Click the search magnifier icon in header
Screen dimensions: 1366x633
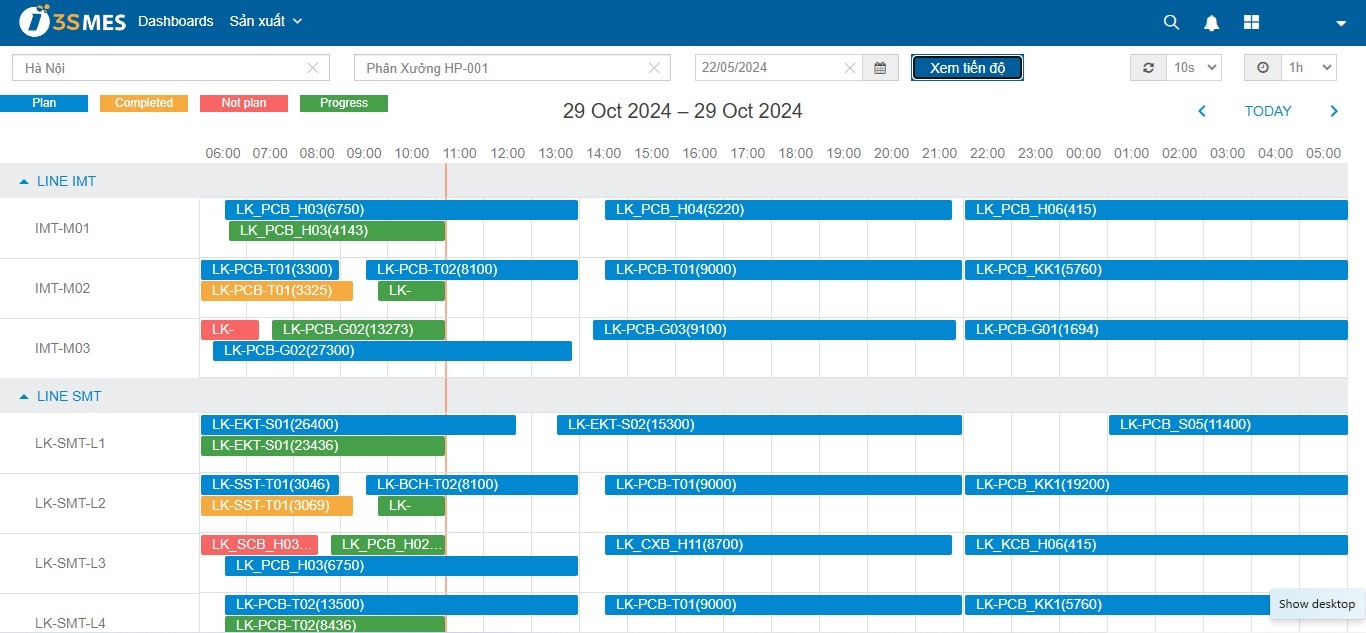[x=1171, y=22]
